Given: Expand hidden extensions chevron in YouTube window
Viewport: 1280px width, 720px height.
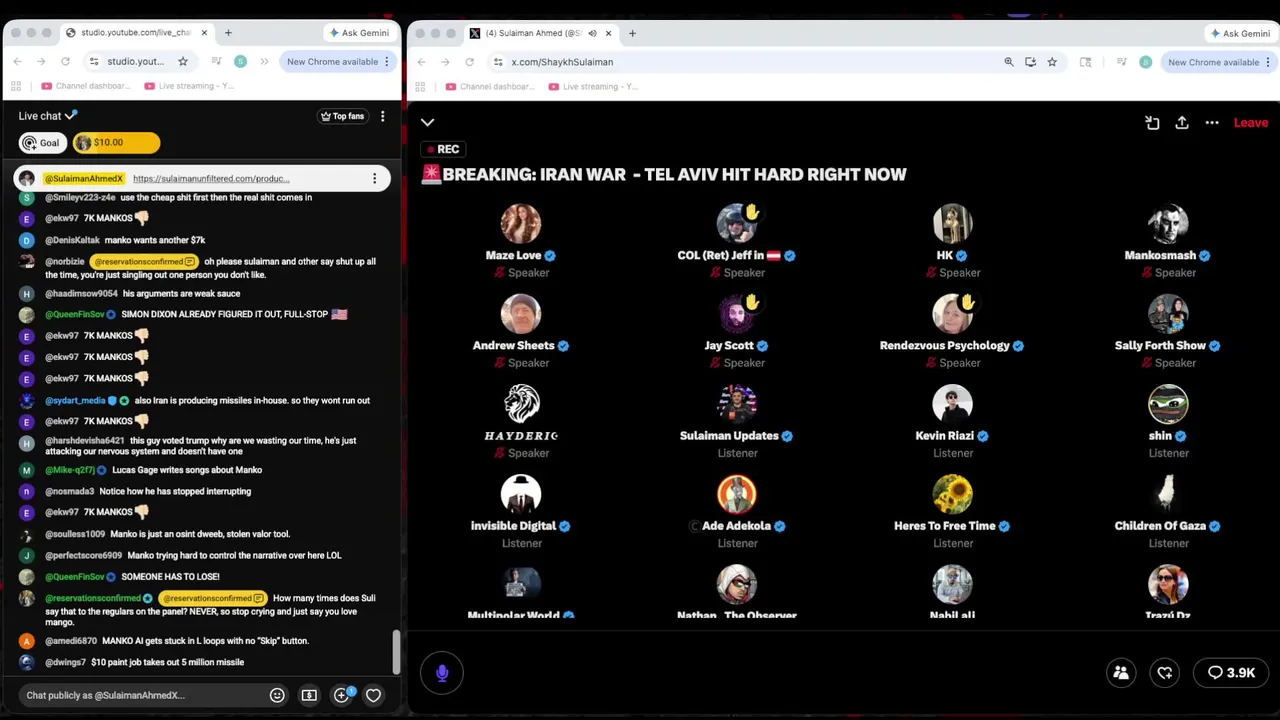Looking at the screenshot, I should click(264, 62).
